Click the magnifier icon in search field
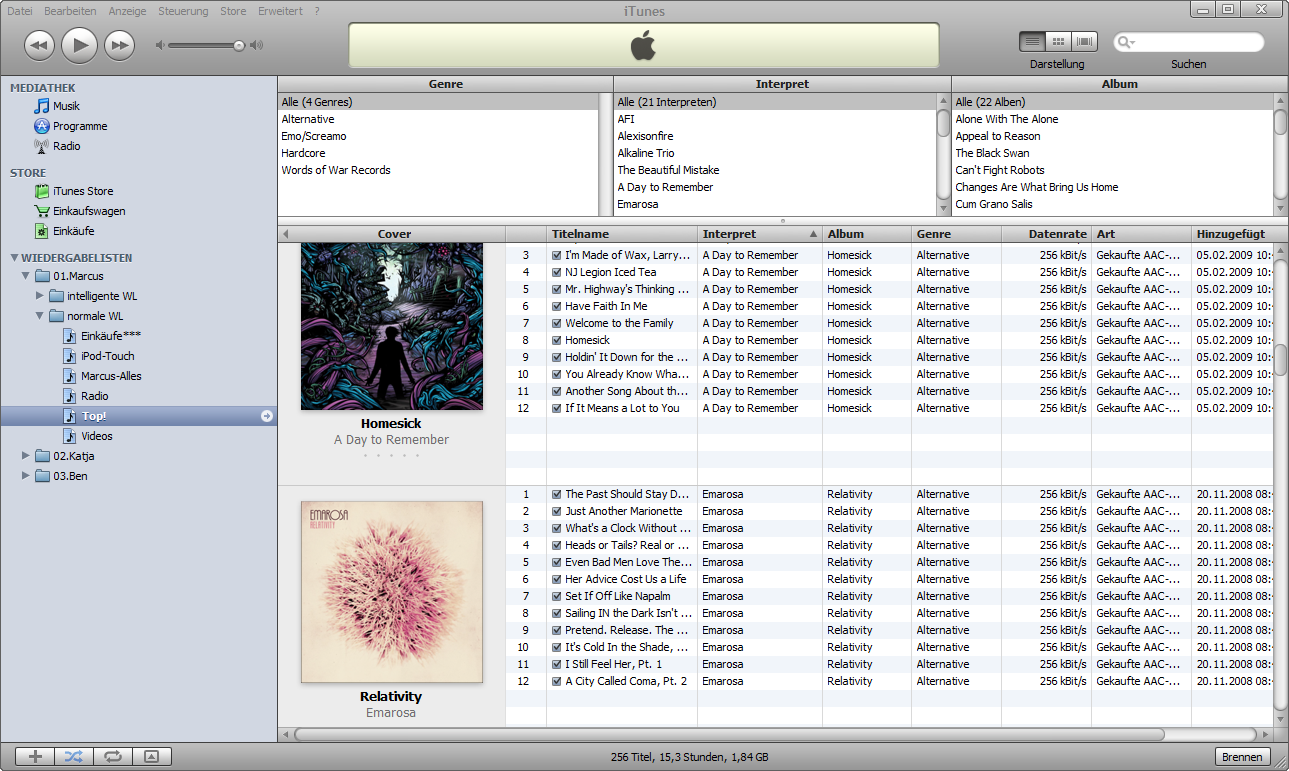Screen dimensions: 1289x771 click(x=1126, y=43)
